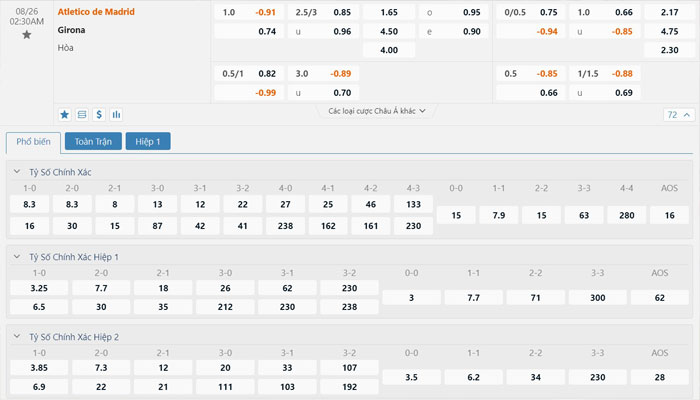This screenshot has height=400, width=700.
Task: Pick full-time away 4-1 score at 162
Action: [x=328, y=225]
